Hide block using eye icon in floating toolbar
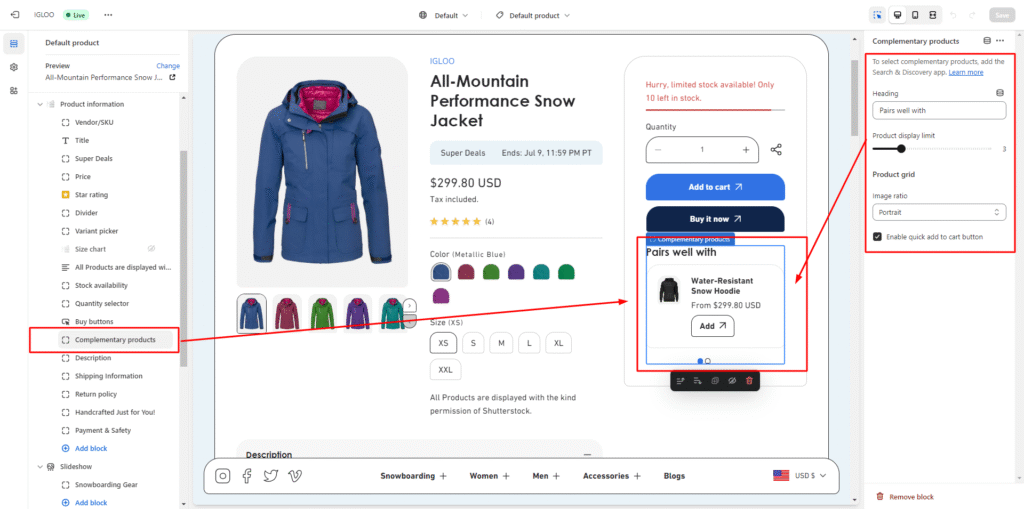The height and width of the screenshot is (509, 1024). [x=732, y=381]
